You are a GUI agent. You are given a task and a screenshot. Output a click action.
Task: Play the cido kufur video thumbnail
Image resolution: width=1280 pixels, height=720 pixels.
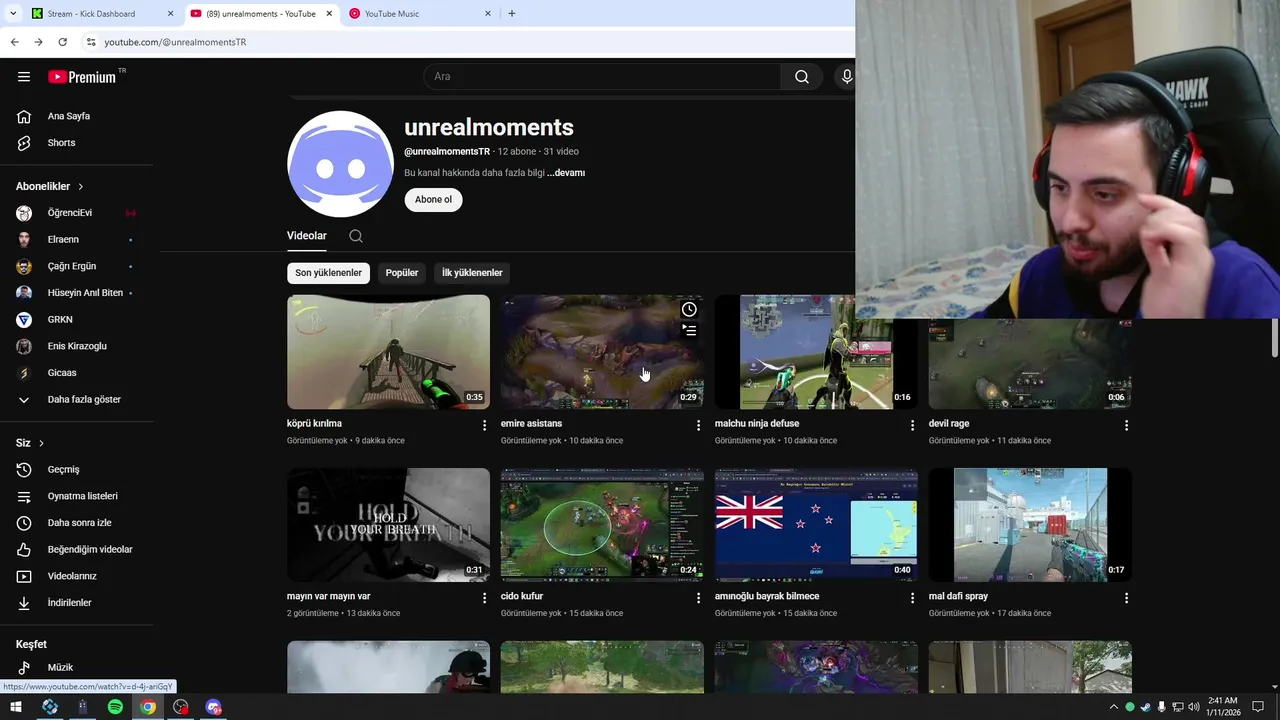[602, 525]
